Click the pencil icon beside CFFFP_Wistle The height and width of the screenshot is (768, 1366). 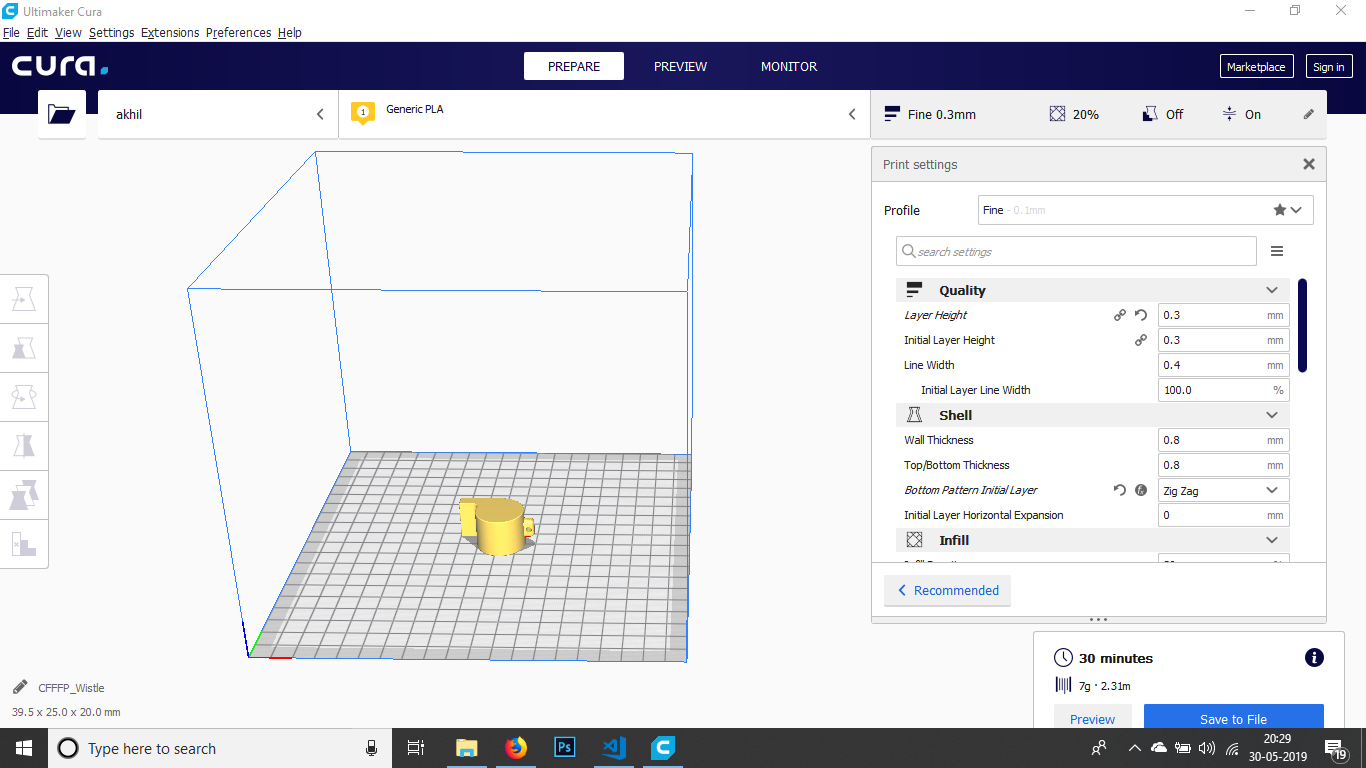20,687
